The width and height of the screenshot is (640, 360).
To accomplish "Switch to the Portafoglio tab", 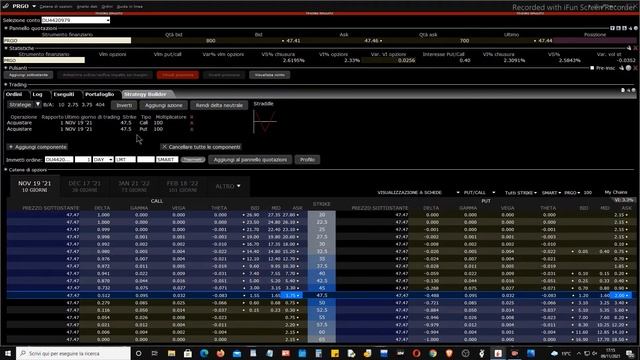I will tap(100, 94).
